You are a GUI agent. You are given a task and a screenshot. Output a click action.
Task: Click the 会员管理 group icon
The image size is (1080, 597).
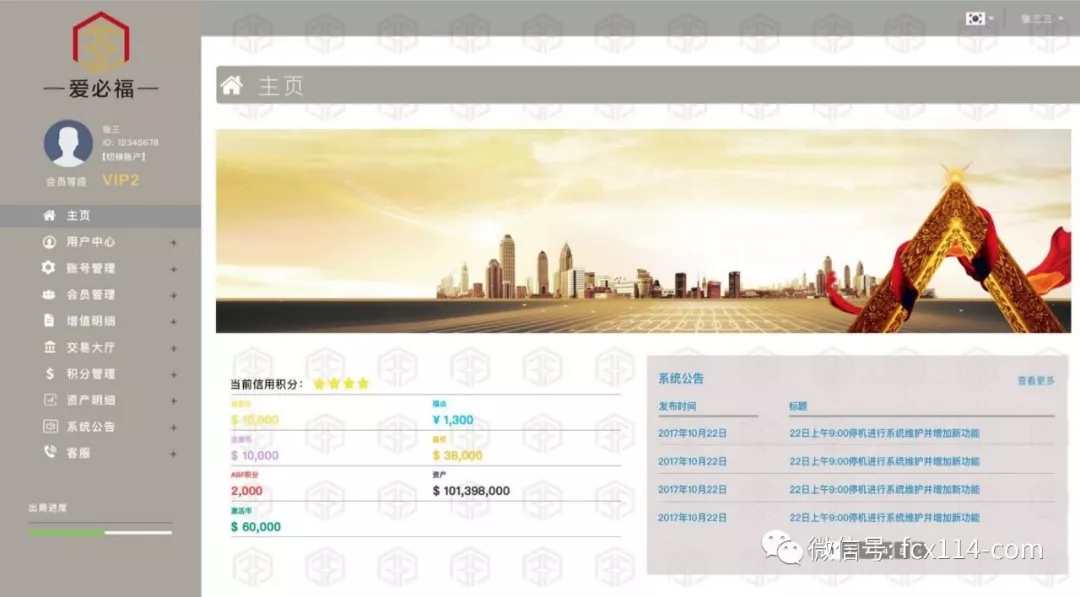coord(48,295)
